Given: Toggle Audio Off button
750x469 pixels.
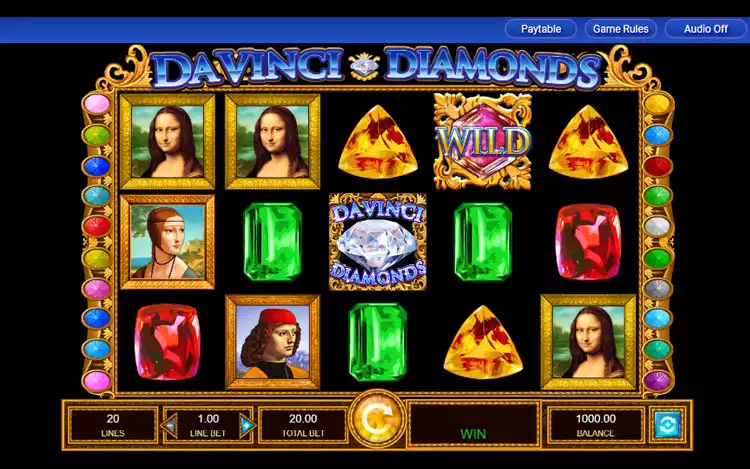Looking at the screenshot, I should click(x=705, y=29).
